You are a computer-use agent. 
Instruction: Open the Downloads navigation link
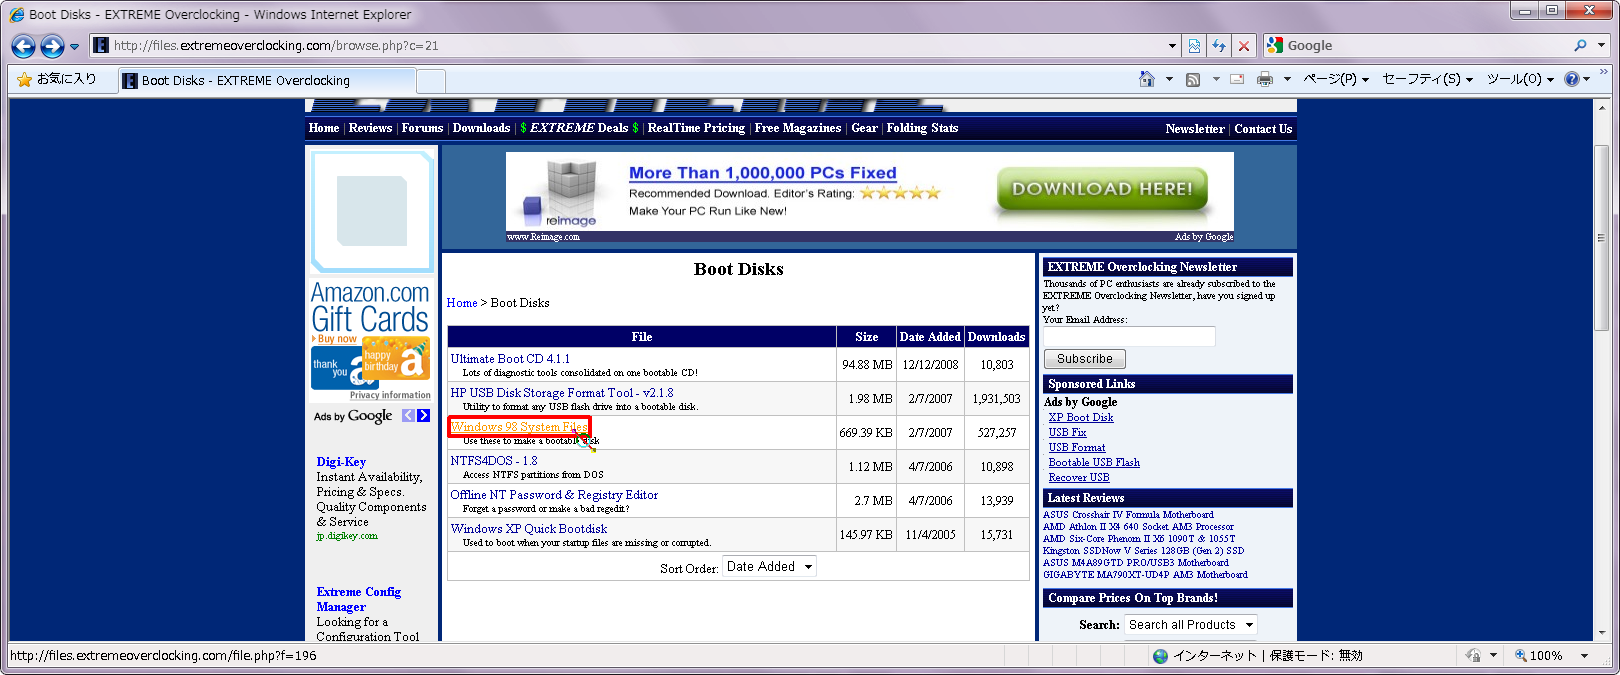tap(481, 128)
